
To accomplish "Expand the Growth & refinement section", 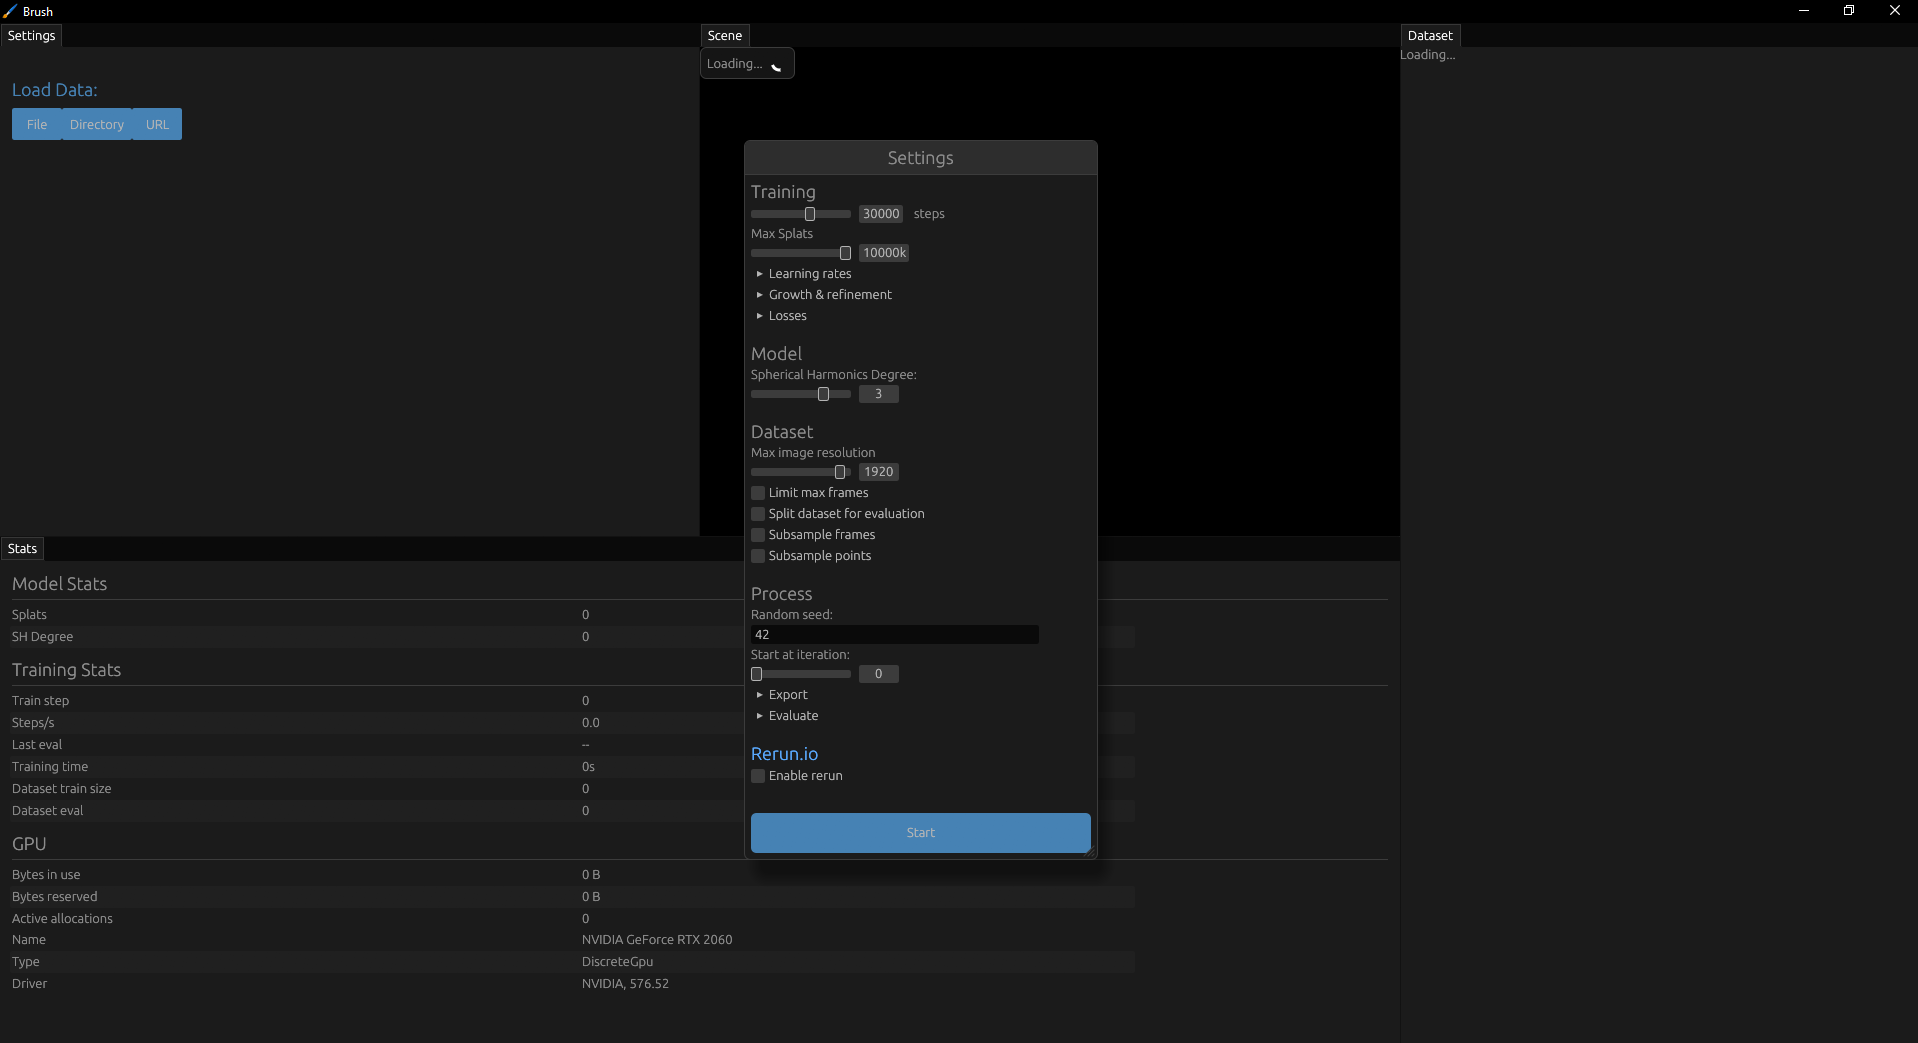I will [830, 294].
